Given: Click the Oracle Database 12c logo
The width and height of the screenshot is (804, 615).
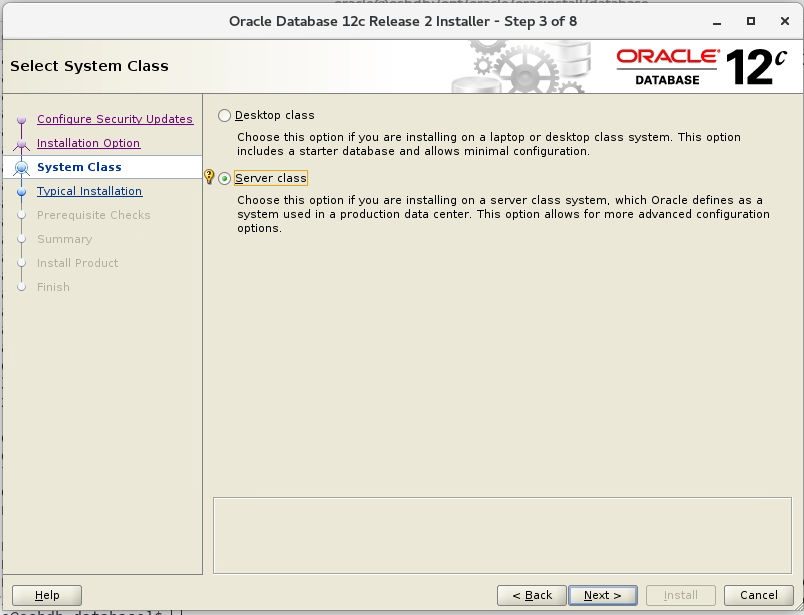Looking at the screenshot, I should (701, 67).
